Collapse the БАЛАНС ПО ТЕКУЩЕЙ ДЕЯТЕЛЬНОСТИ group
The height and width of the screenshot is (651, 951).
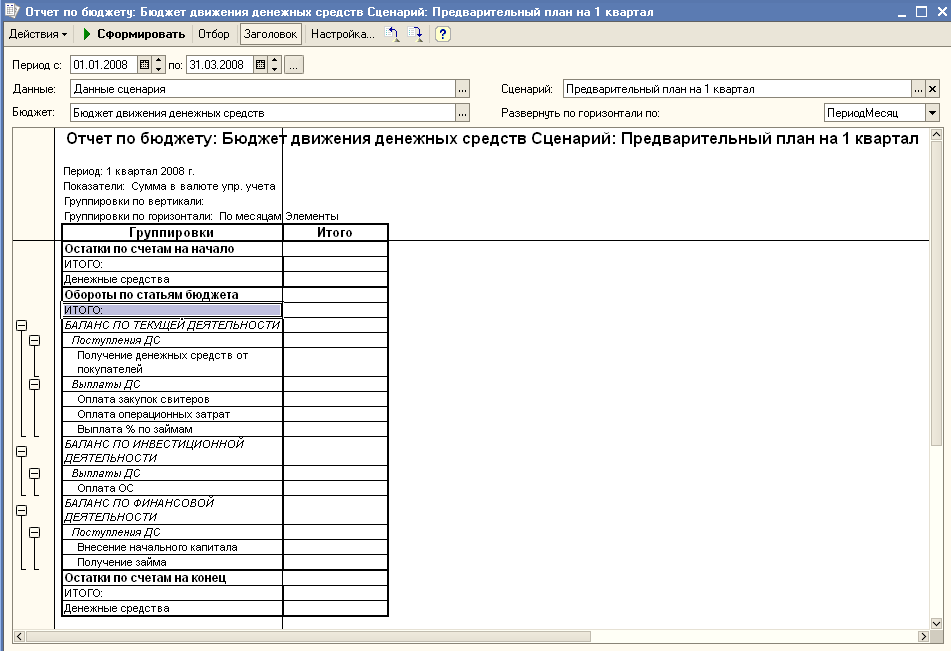21,326
